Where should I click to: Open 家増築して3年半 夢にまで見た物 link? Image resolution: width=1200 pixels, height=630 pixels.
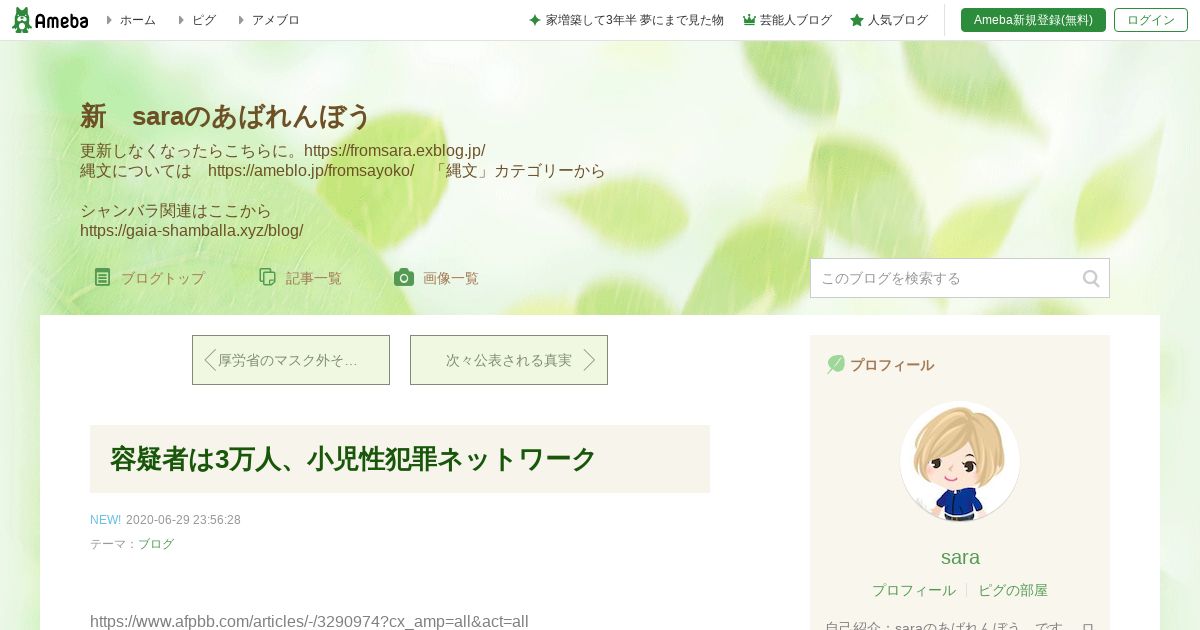pyautogui.click(x=634, y=20)
